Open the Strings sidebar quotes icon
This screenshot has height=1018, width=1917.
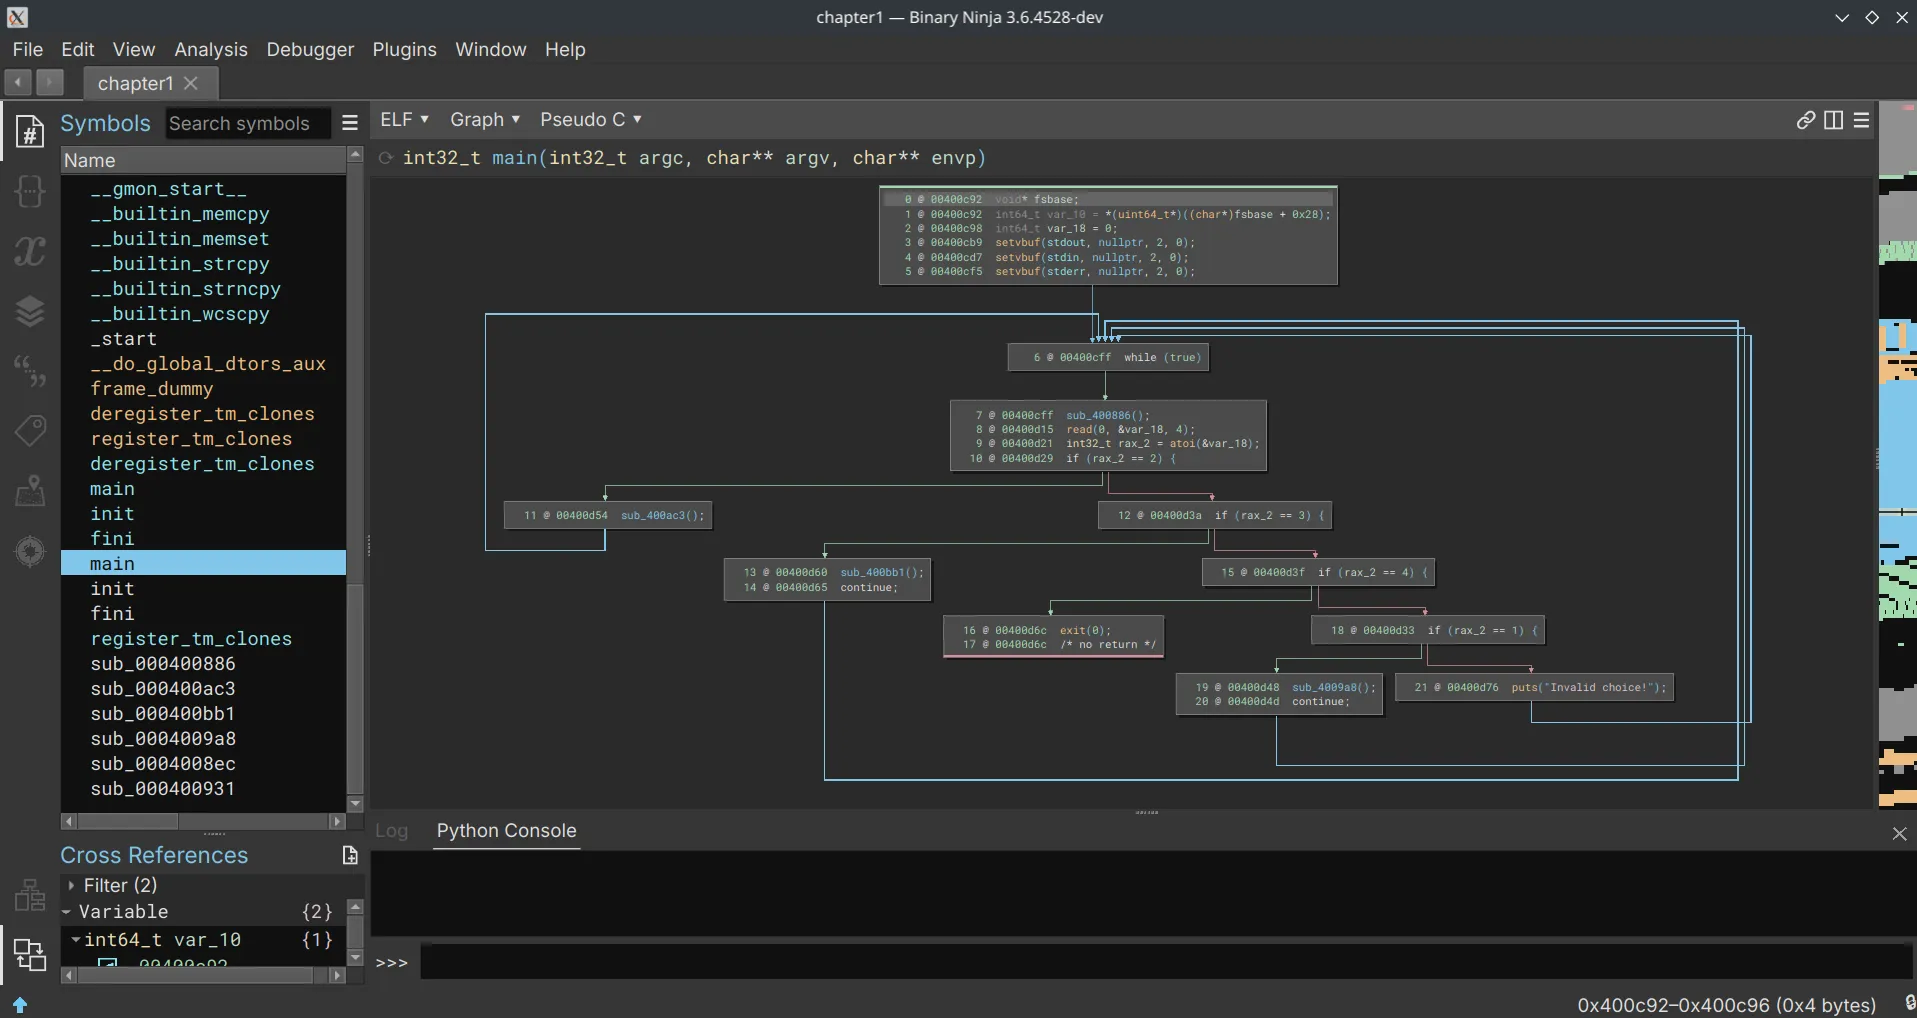pyautogui.click(x=30, y=371)
